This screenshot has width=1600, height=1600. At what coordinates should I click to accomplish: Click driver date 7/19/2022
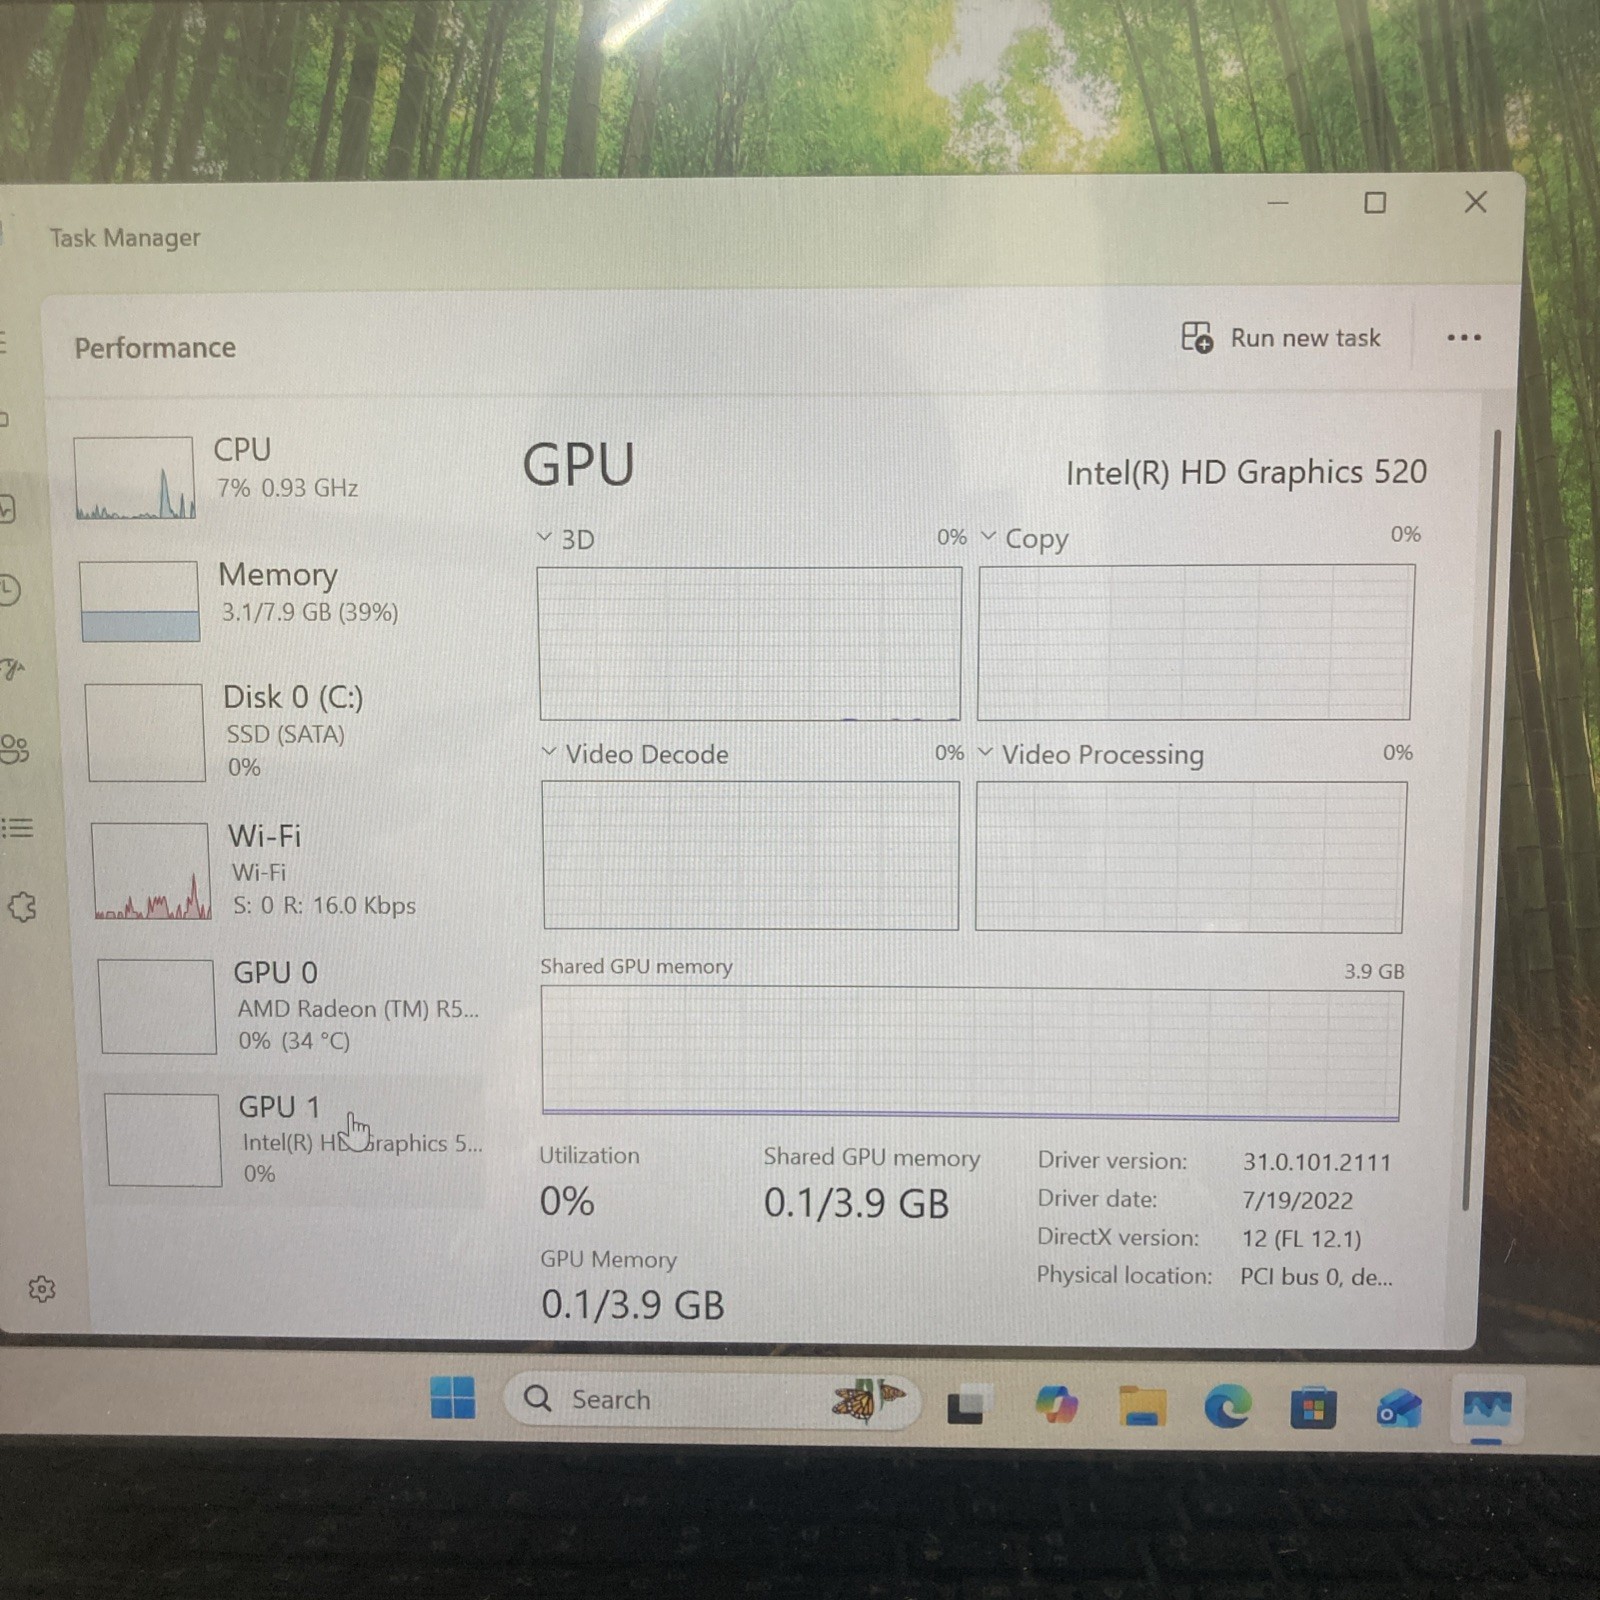[x=1297, y=1200]
